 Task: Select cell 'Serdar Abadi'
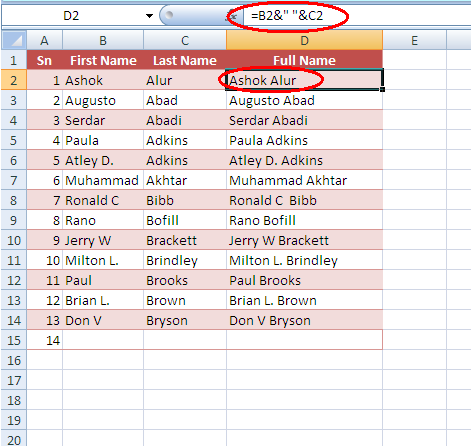point(304,120)
